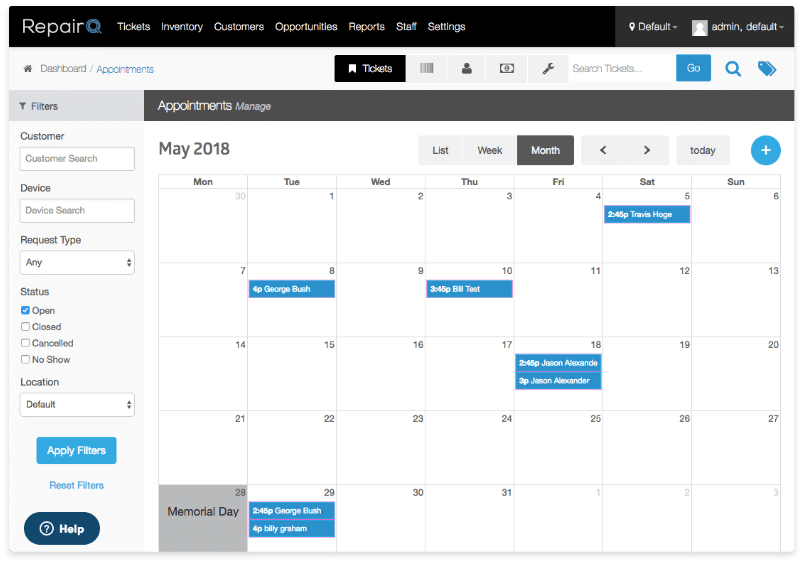Go to previous month arrow
The width and height of the screenshot is (804, 564).
click(603, 150)
